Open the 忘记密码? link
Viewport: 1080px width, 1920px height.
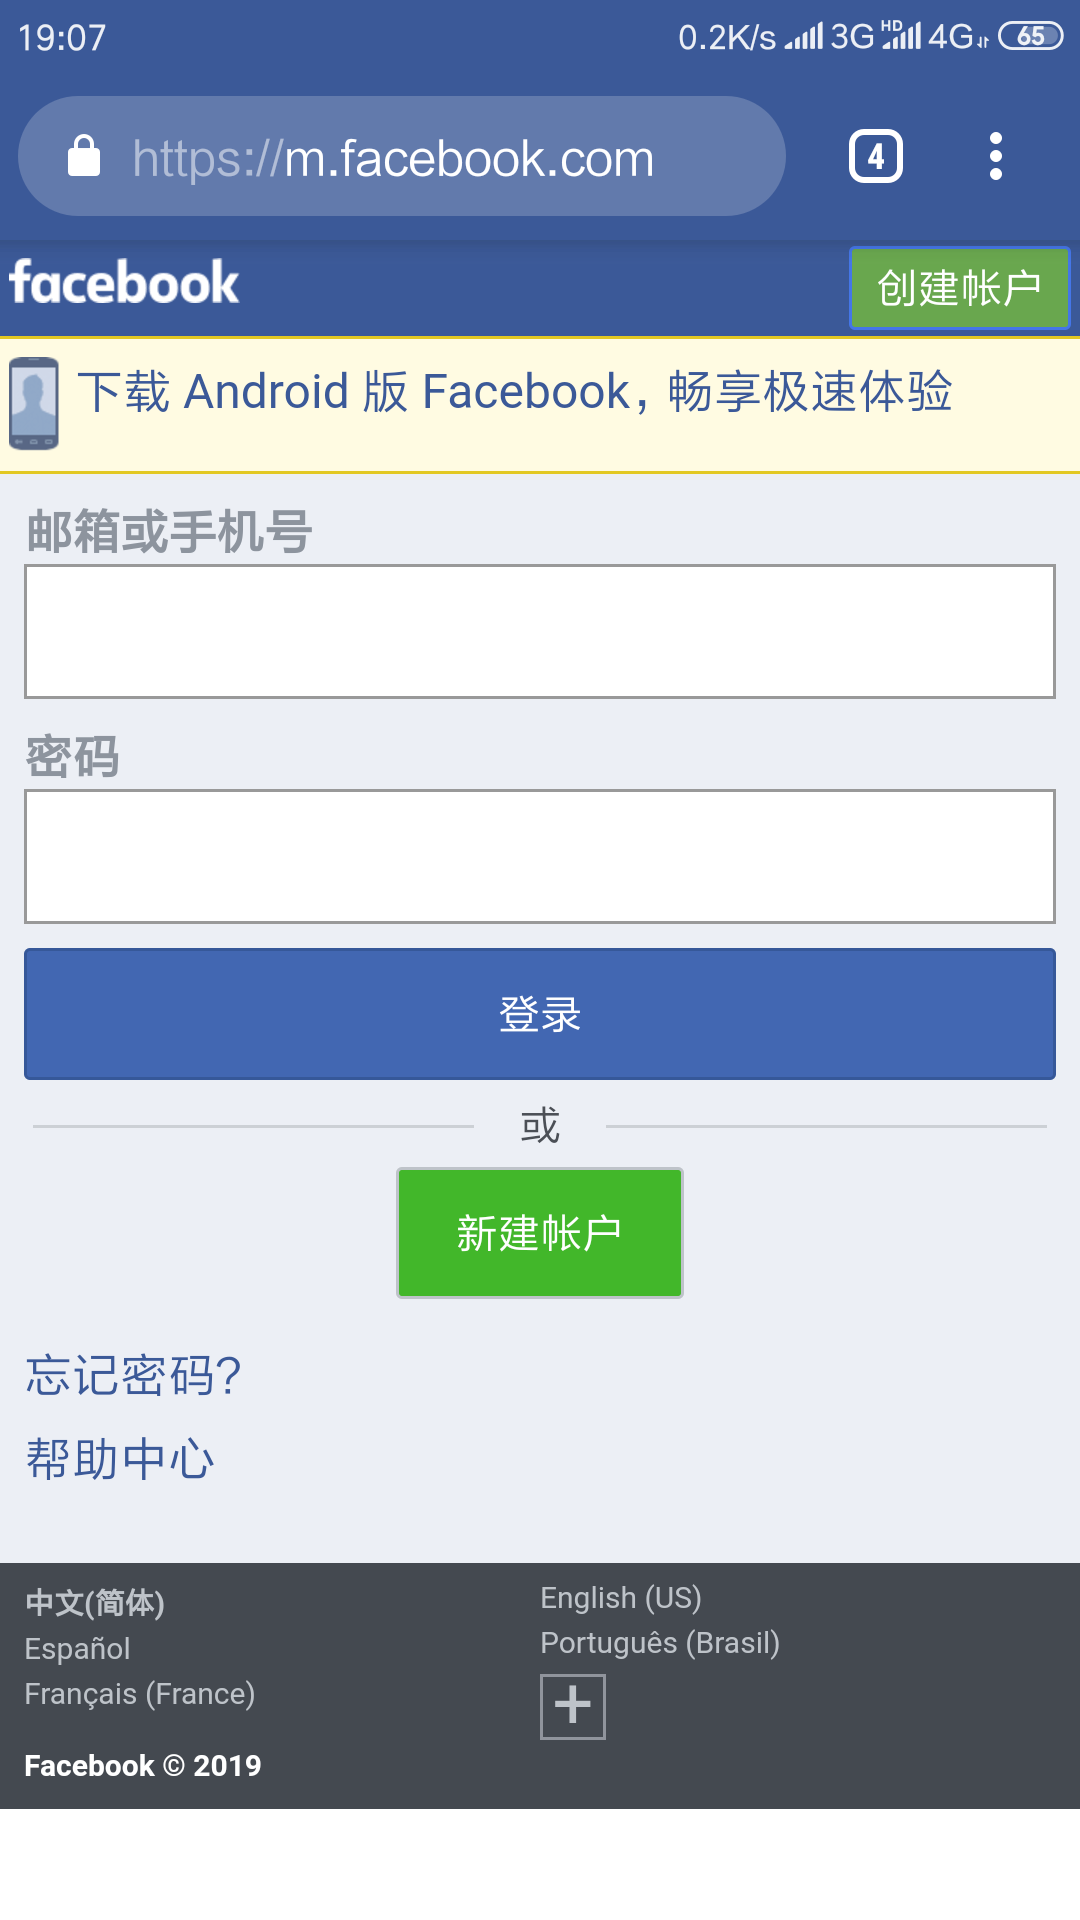pos(133,1376)
